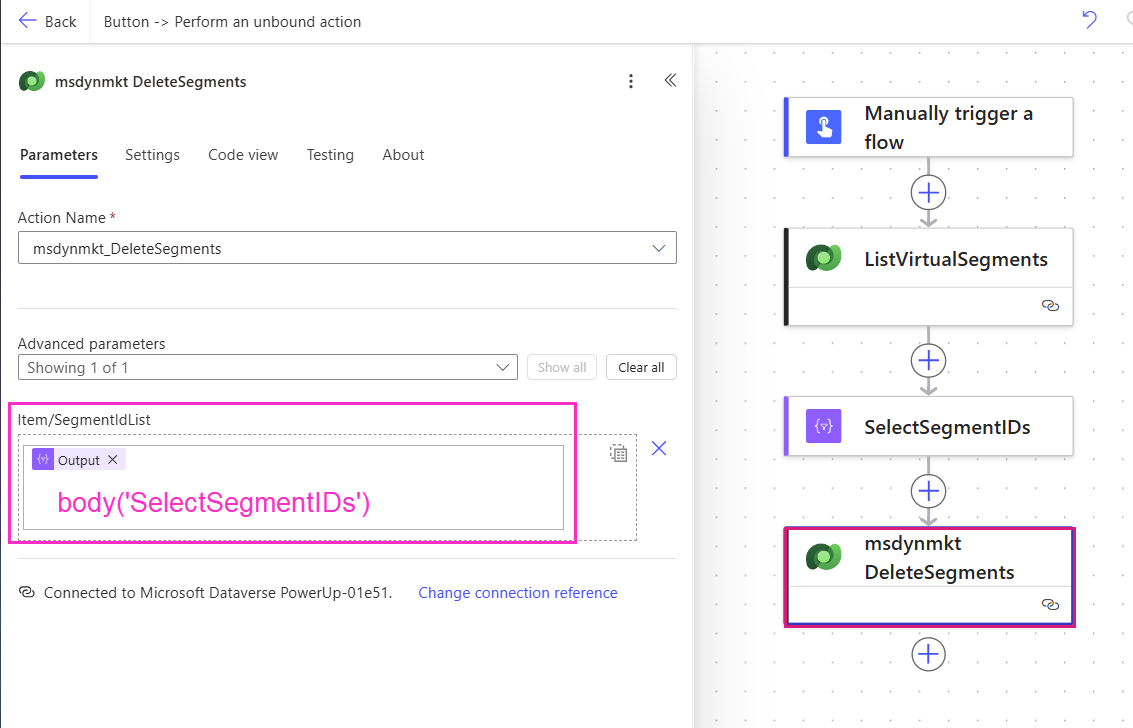Add step after SelectSegmentIDs
Image resolution: width=1133 pixels, height=728 pixels.
[x=929, y=492]
